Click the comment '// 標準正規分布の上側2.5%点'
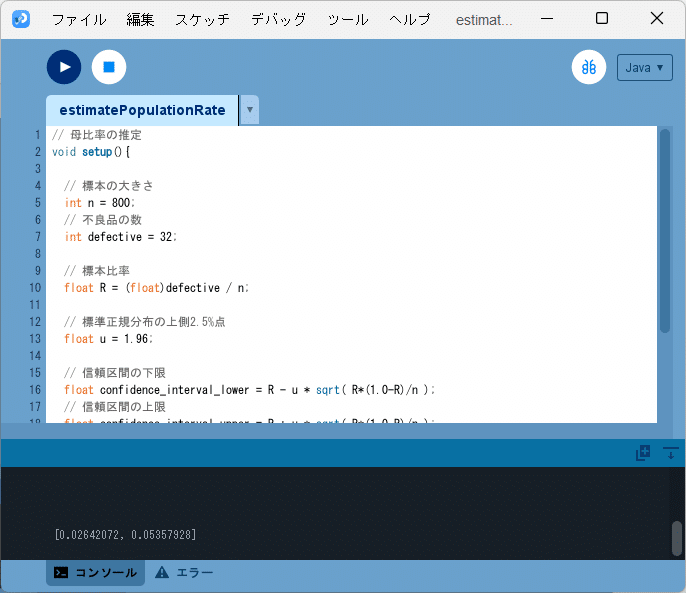 tap(145, 322)
